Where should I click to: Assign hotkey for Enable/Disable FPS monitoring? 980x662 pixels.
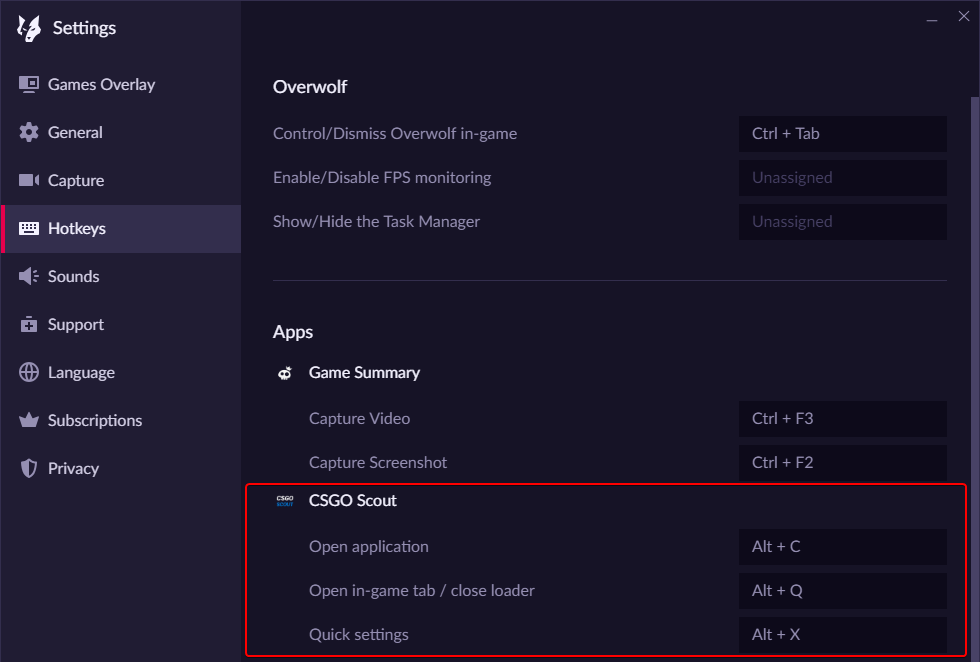tap(842, 178)
